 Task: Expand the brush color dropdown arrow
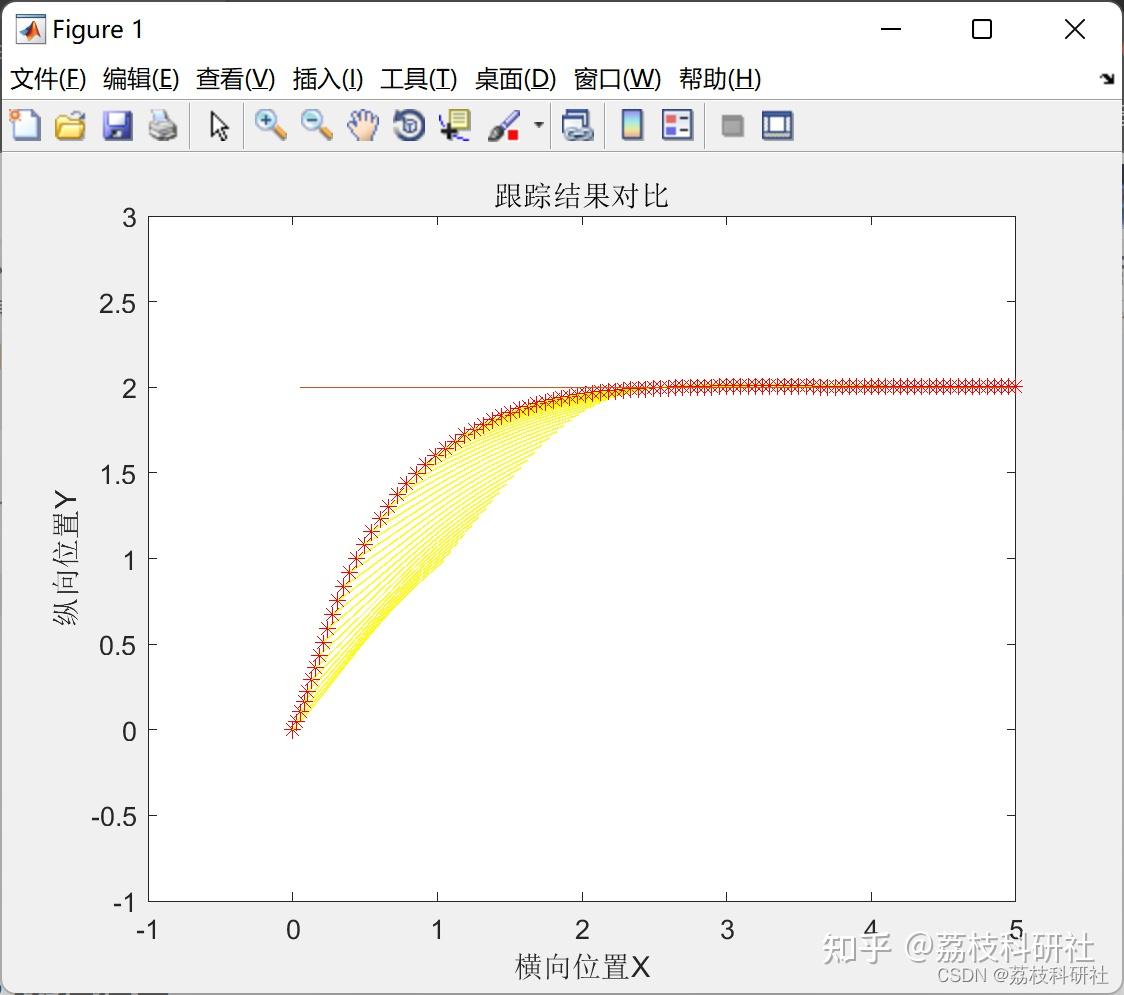click(538, 125)
